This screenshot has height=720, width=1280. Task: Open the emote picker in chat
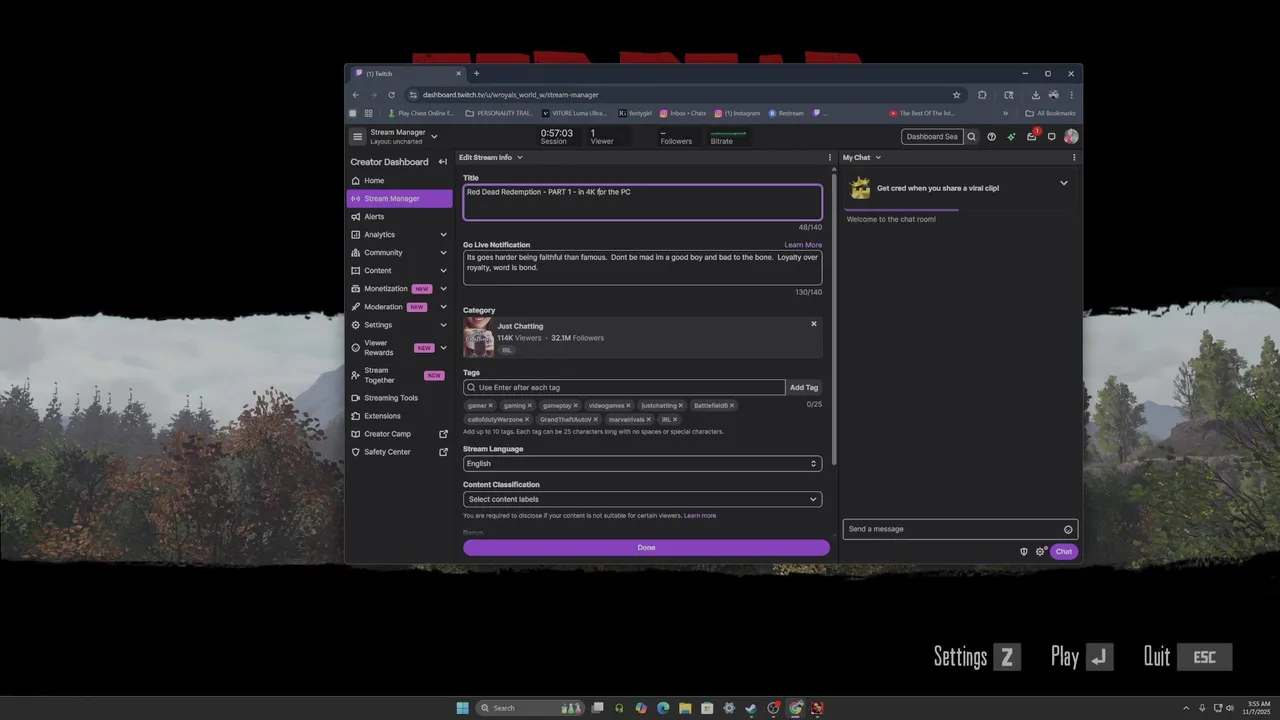click(1068, 529)
